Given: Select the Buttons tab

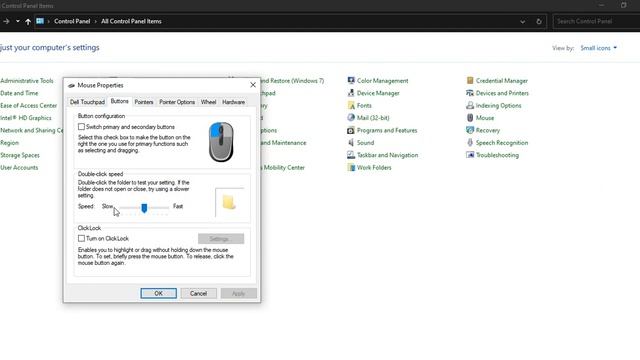Looking at the screenshot, I should click(x=120, y=101).
